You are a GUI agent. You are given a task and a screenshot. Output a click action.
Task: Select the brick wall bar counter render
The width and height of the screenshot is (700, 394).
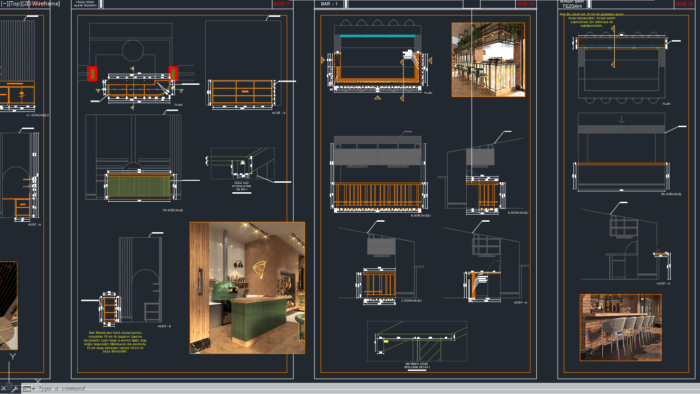pyautogui.click(x=621, y=327)
